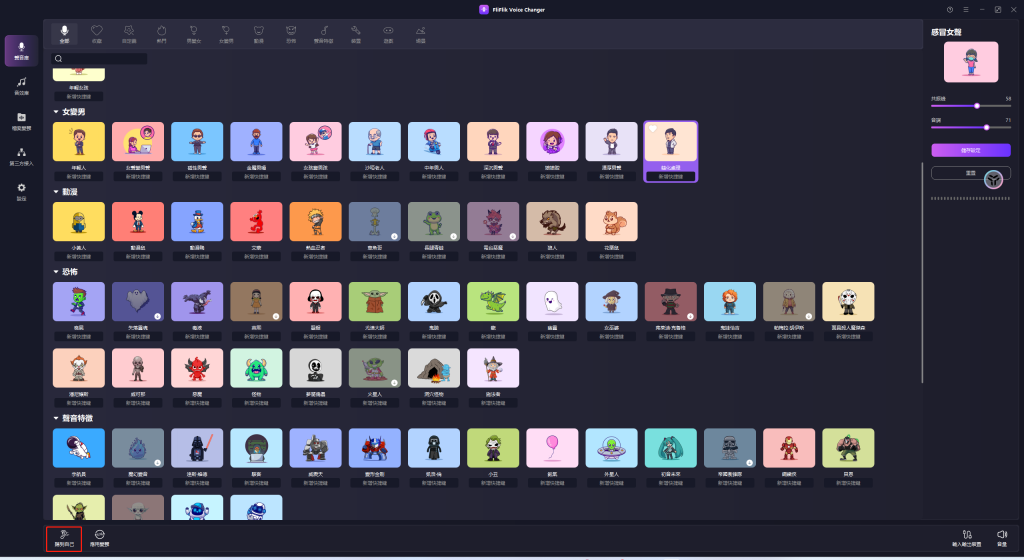1024x560 pixels.
Task: Toggle hear-myself option in bottom bar
Action: [64, 538]
